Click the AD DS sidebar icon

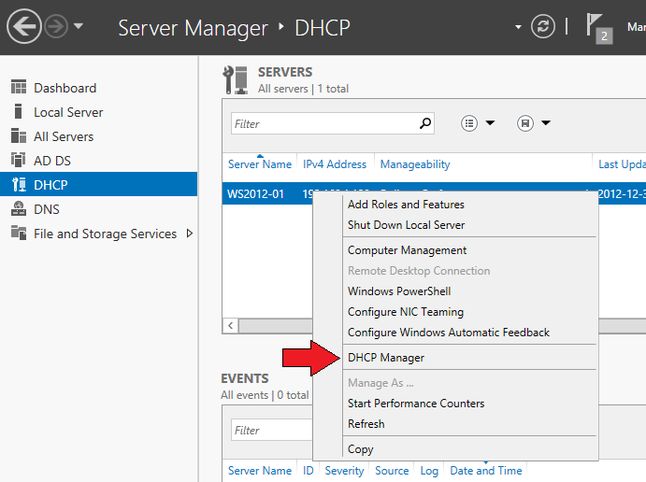point(19,160)
